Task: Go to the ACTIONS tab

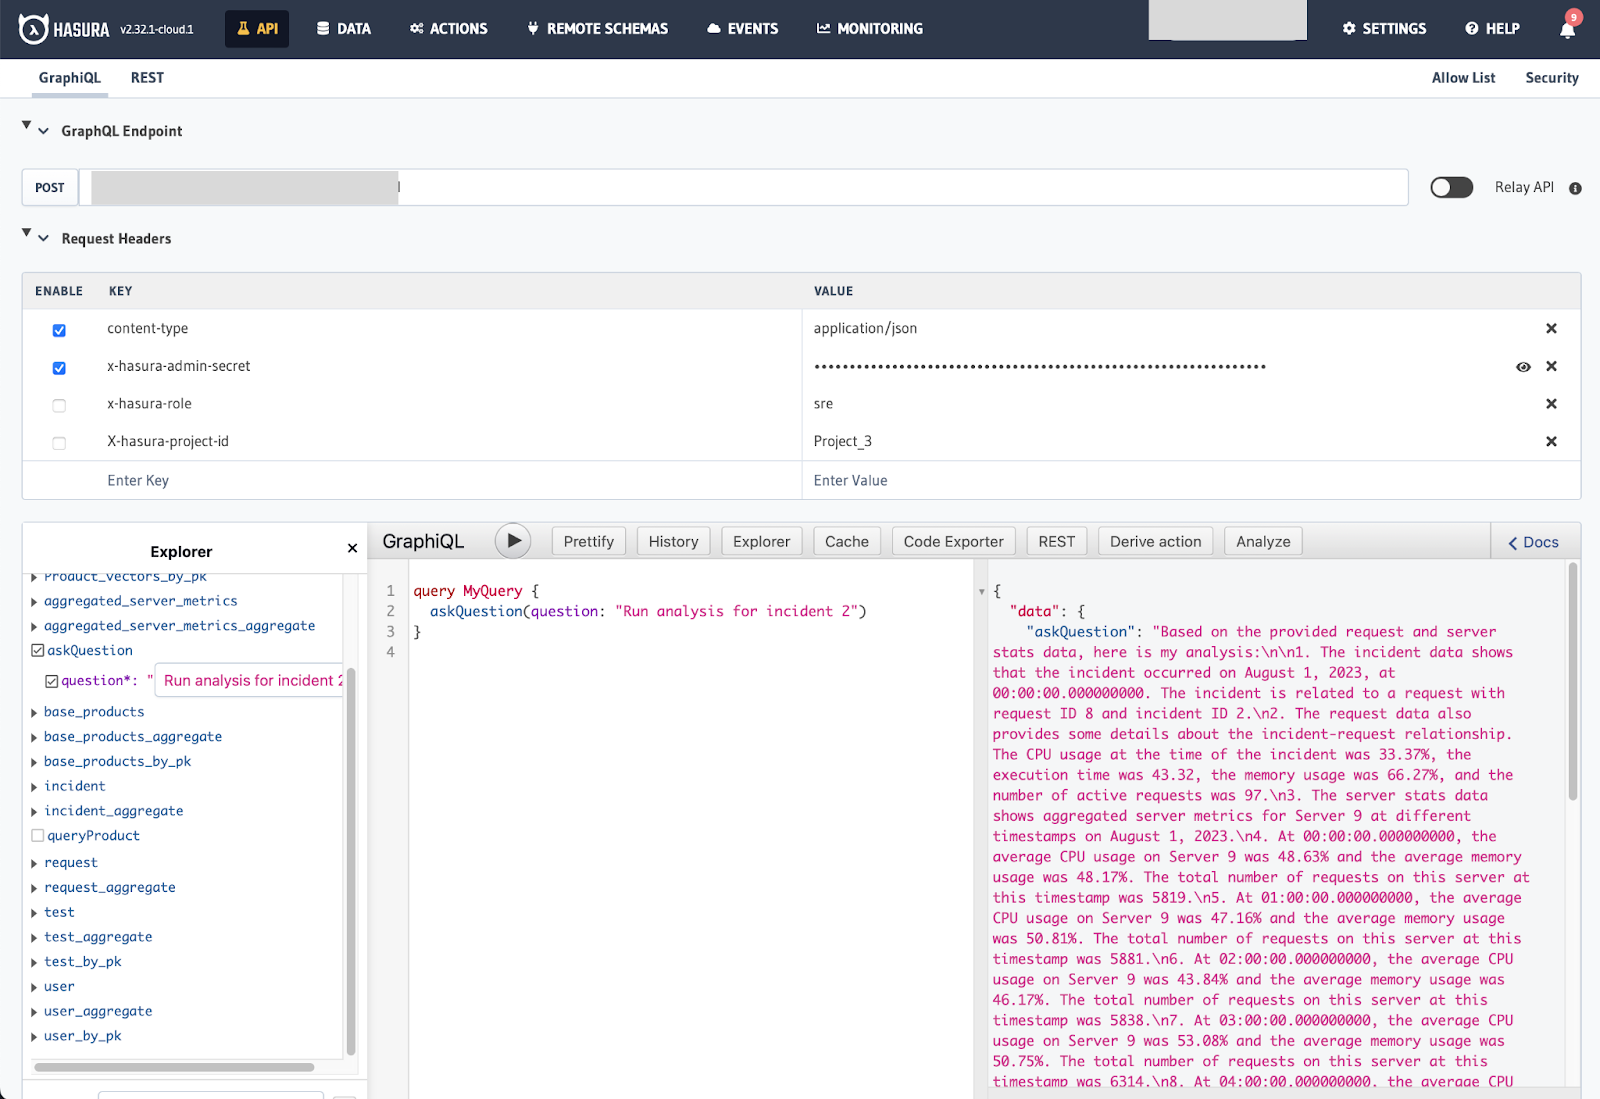Action: click(x=449, y=29)
